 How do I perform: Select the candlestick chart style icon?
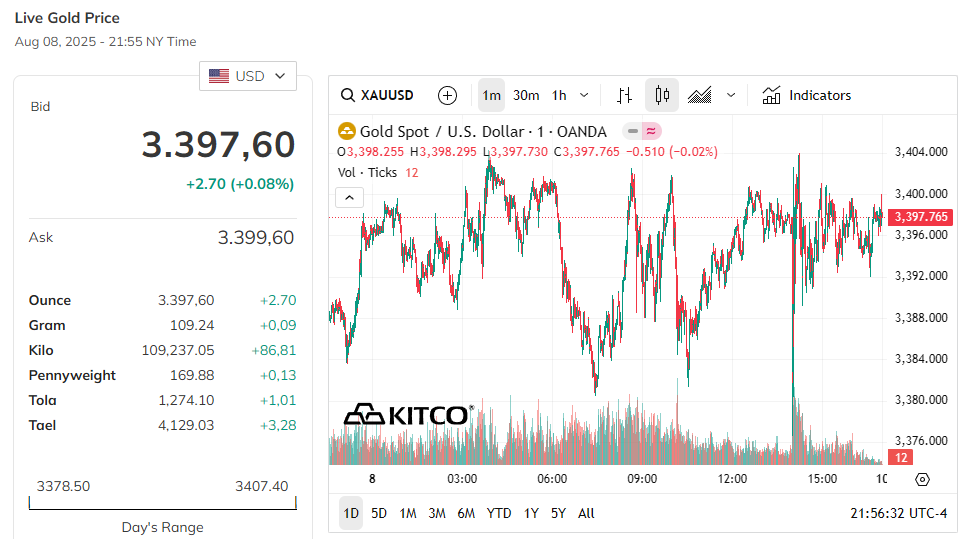click(662, 95)
